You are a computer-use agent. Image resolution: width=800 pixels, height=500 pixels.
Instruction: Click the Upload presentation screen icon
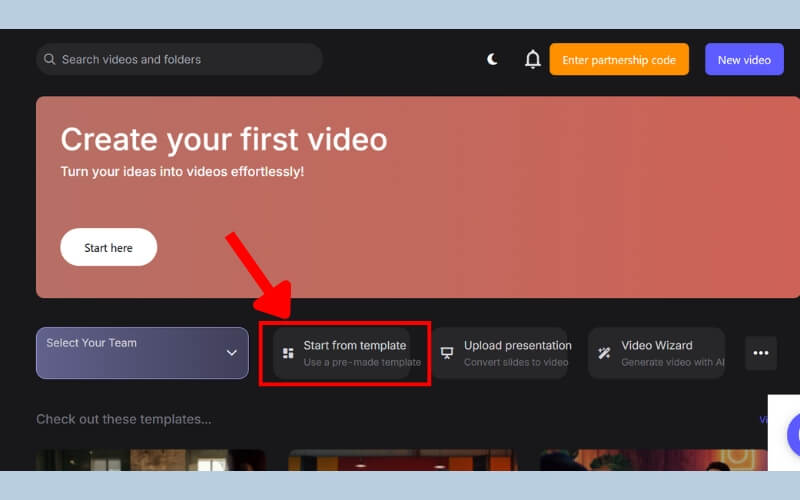447,353
